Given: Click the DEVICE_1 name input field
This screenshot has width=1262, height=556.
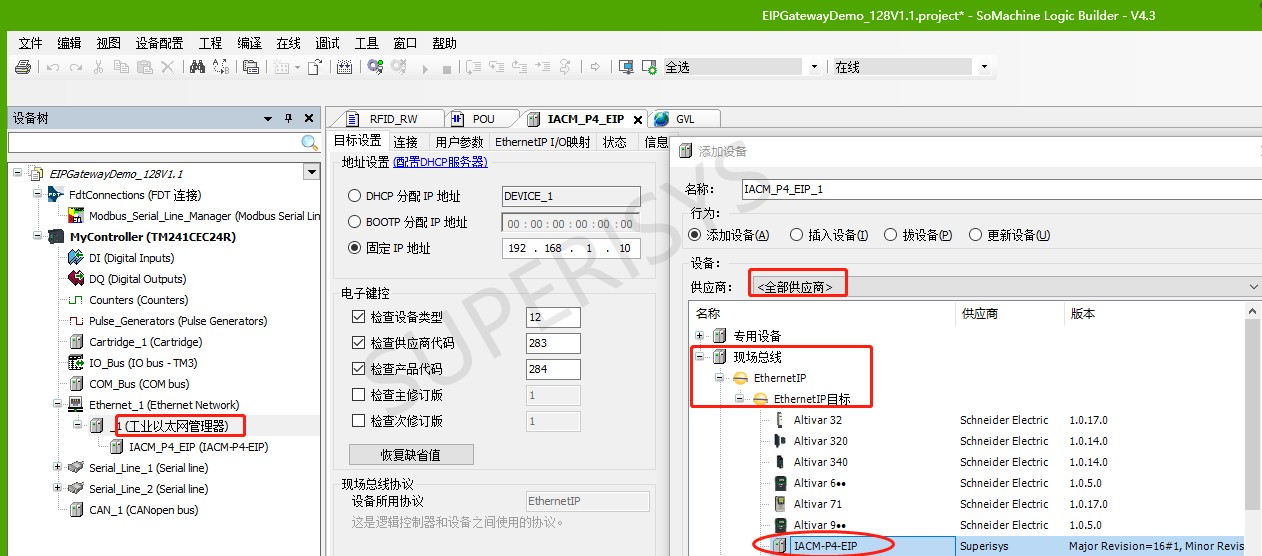Looking at the screenshot, I should pyautogui.click(x=571, y=197).
